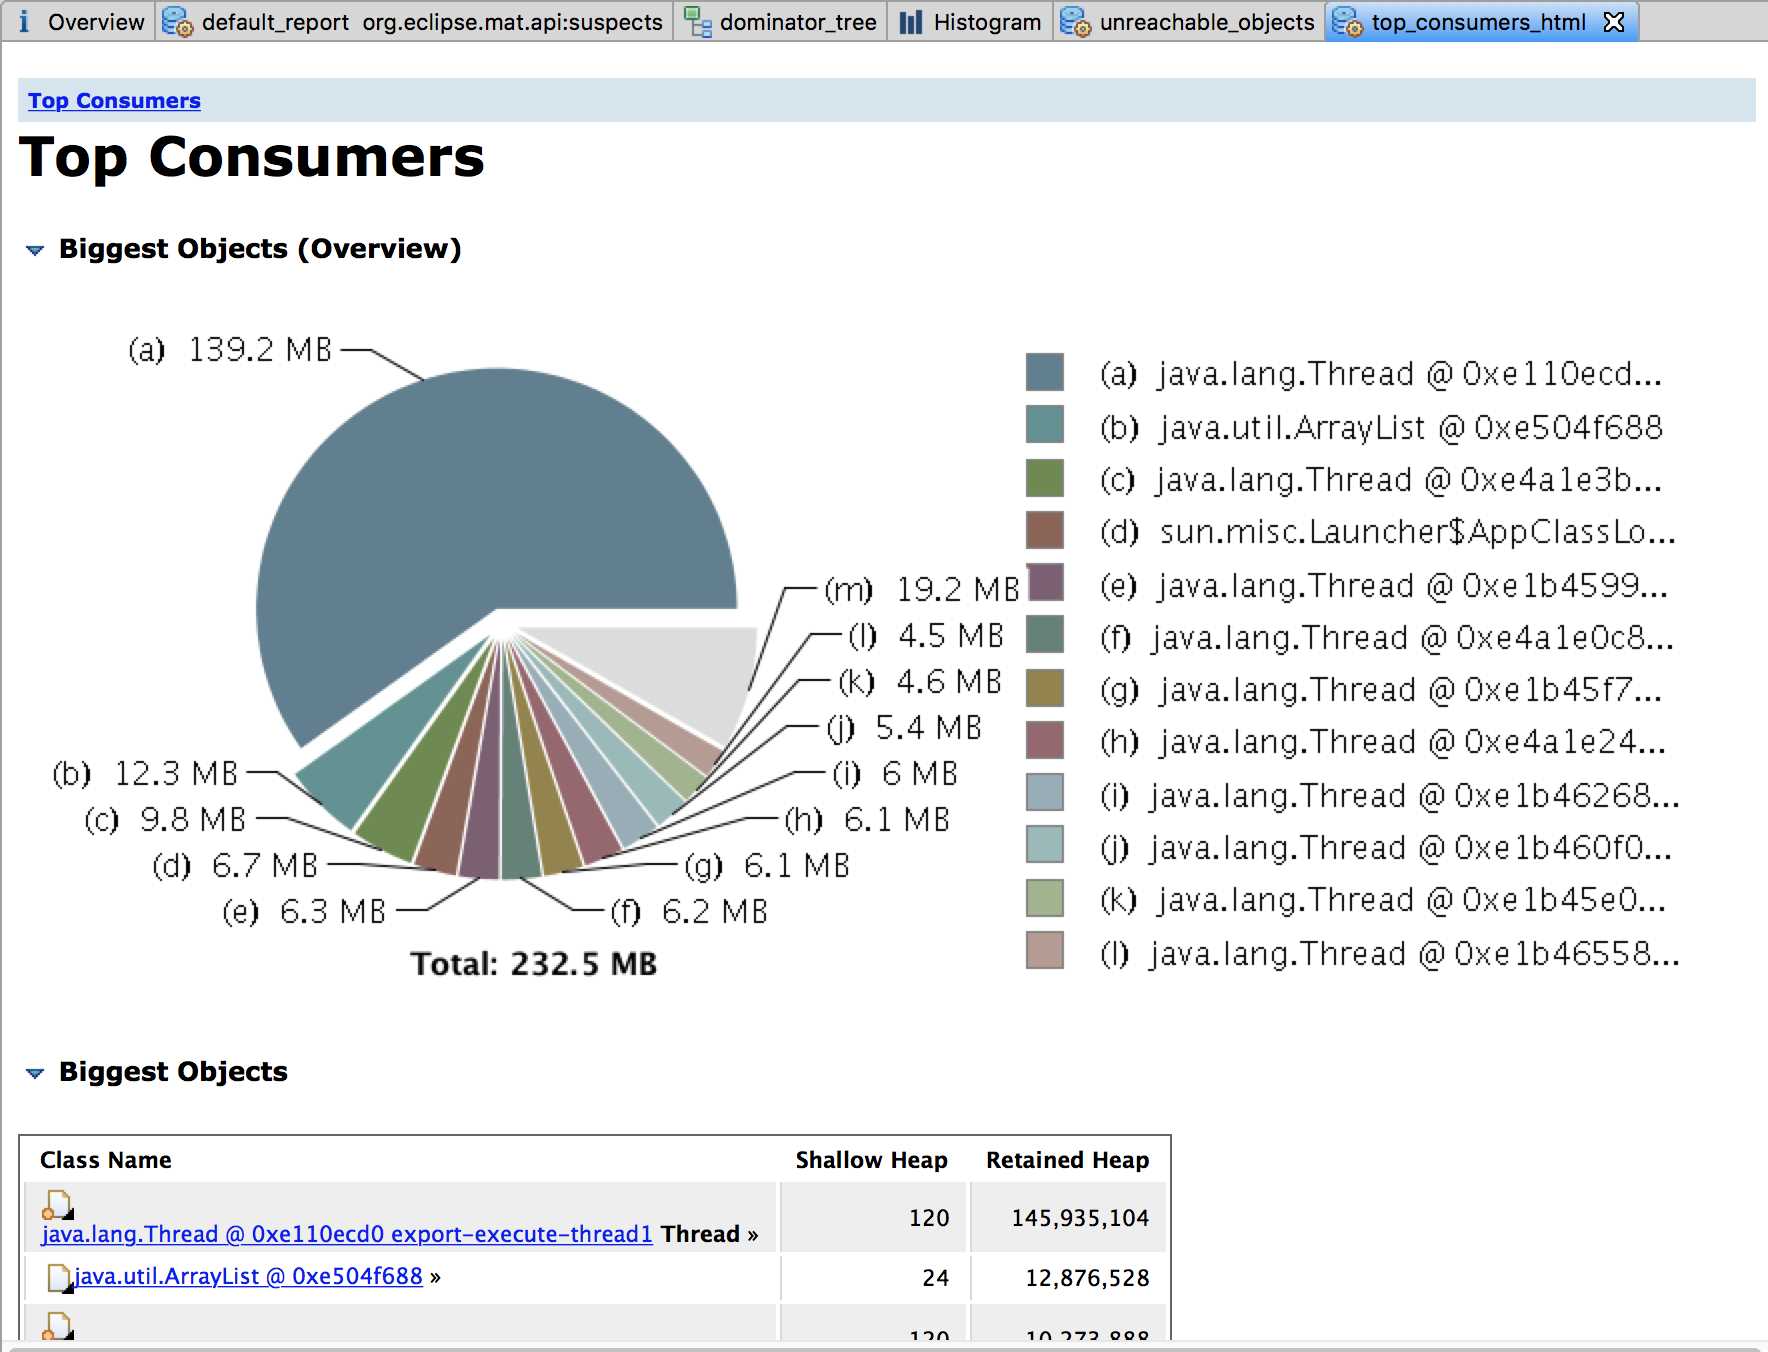Collapse the Biggest Objects section
The width and height of the screenshot is (1768, 1352).
(35, 1073)
